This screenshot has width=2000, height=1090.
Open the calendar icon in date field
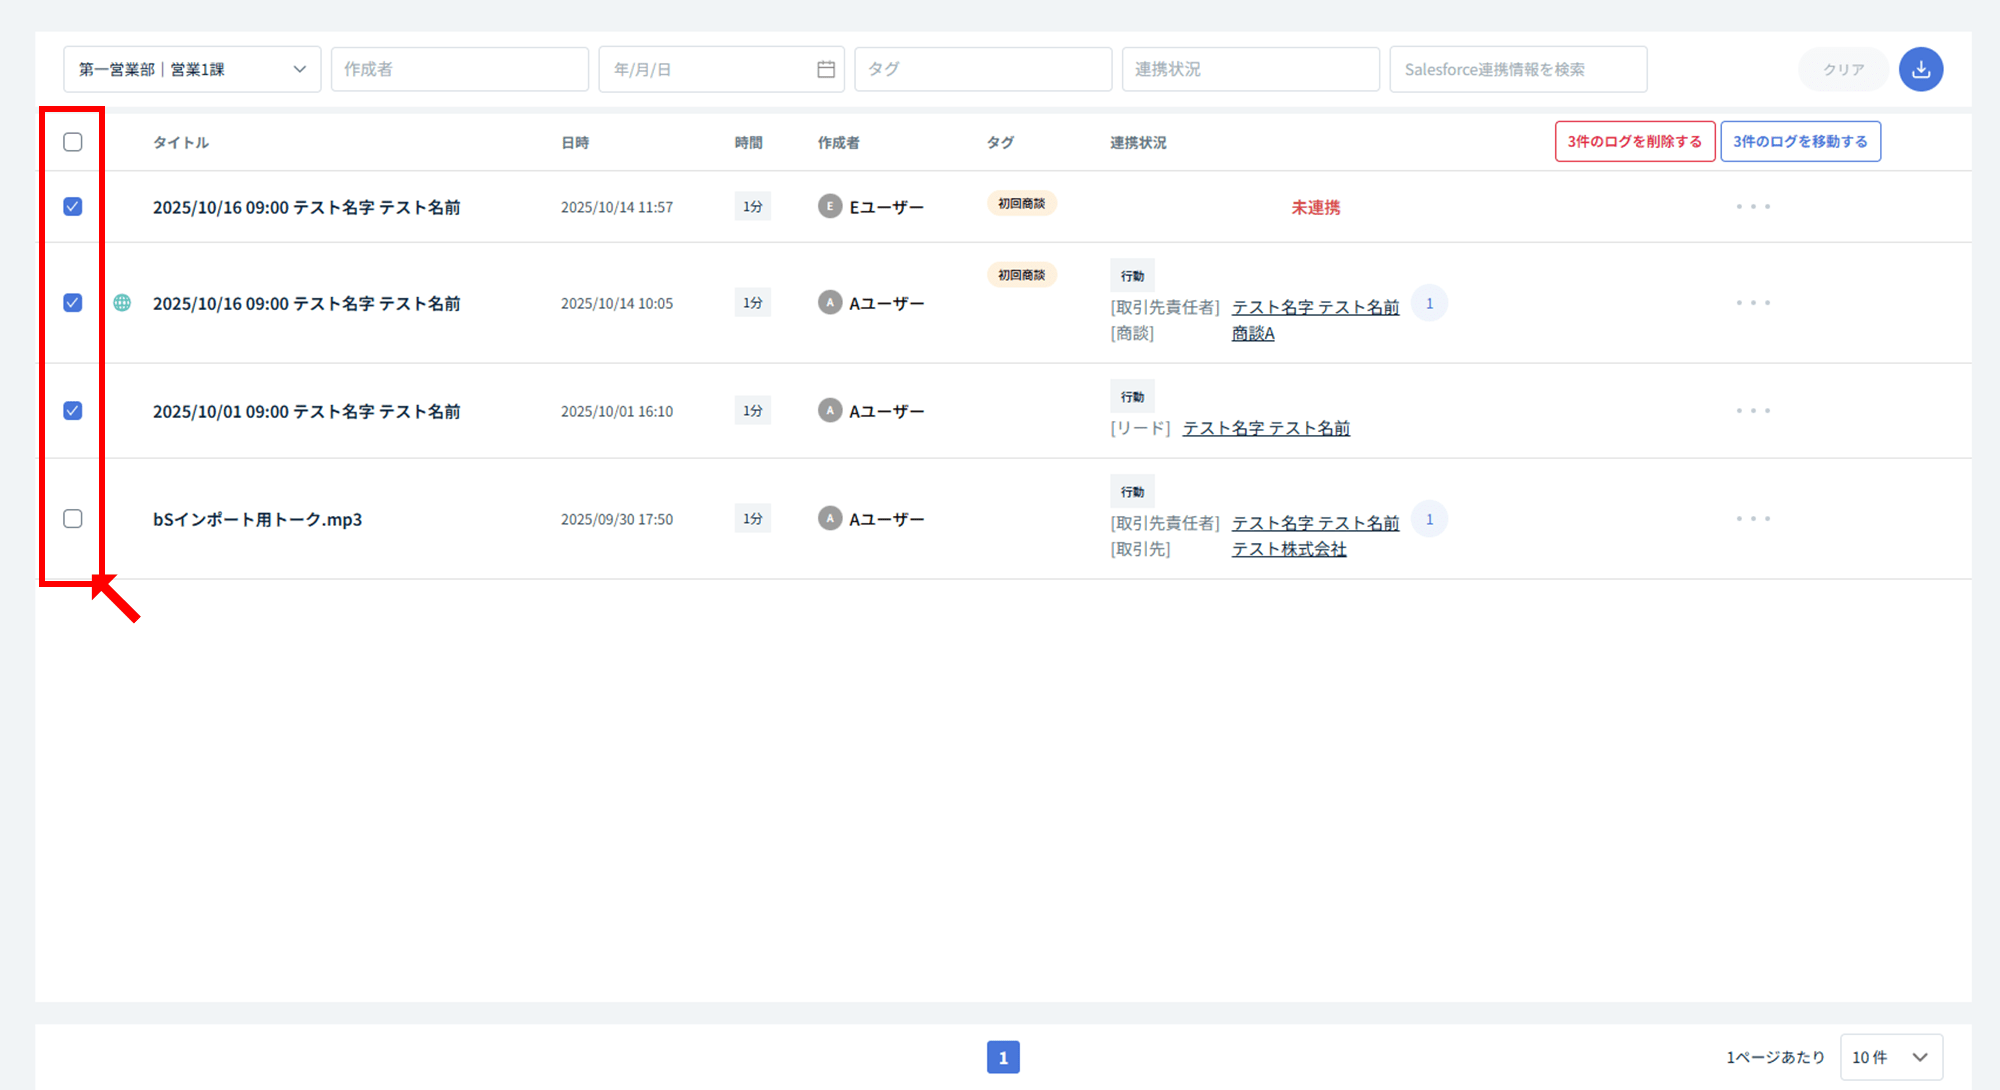825,69
